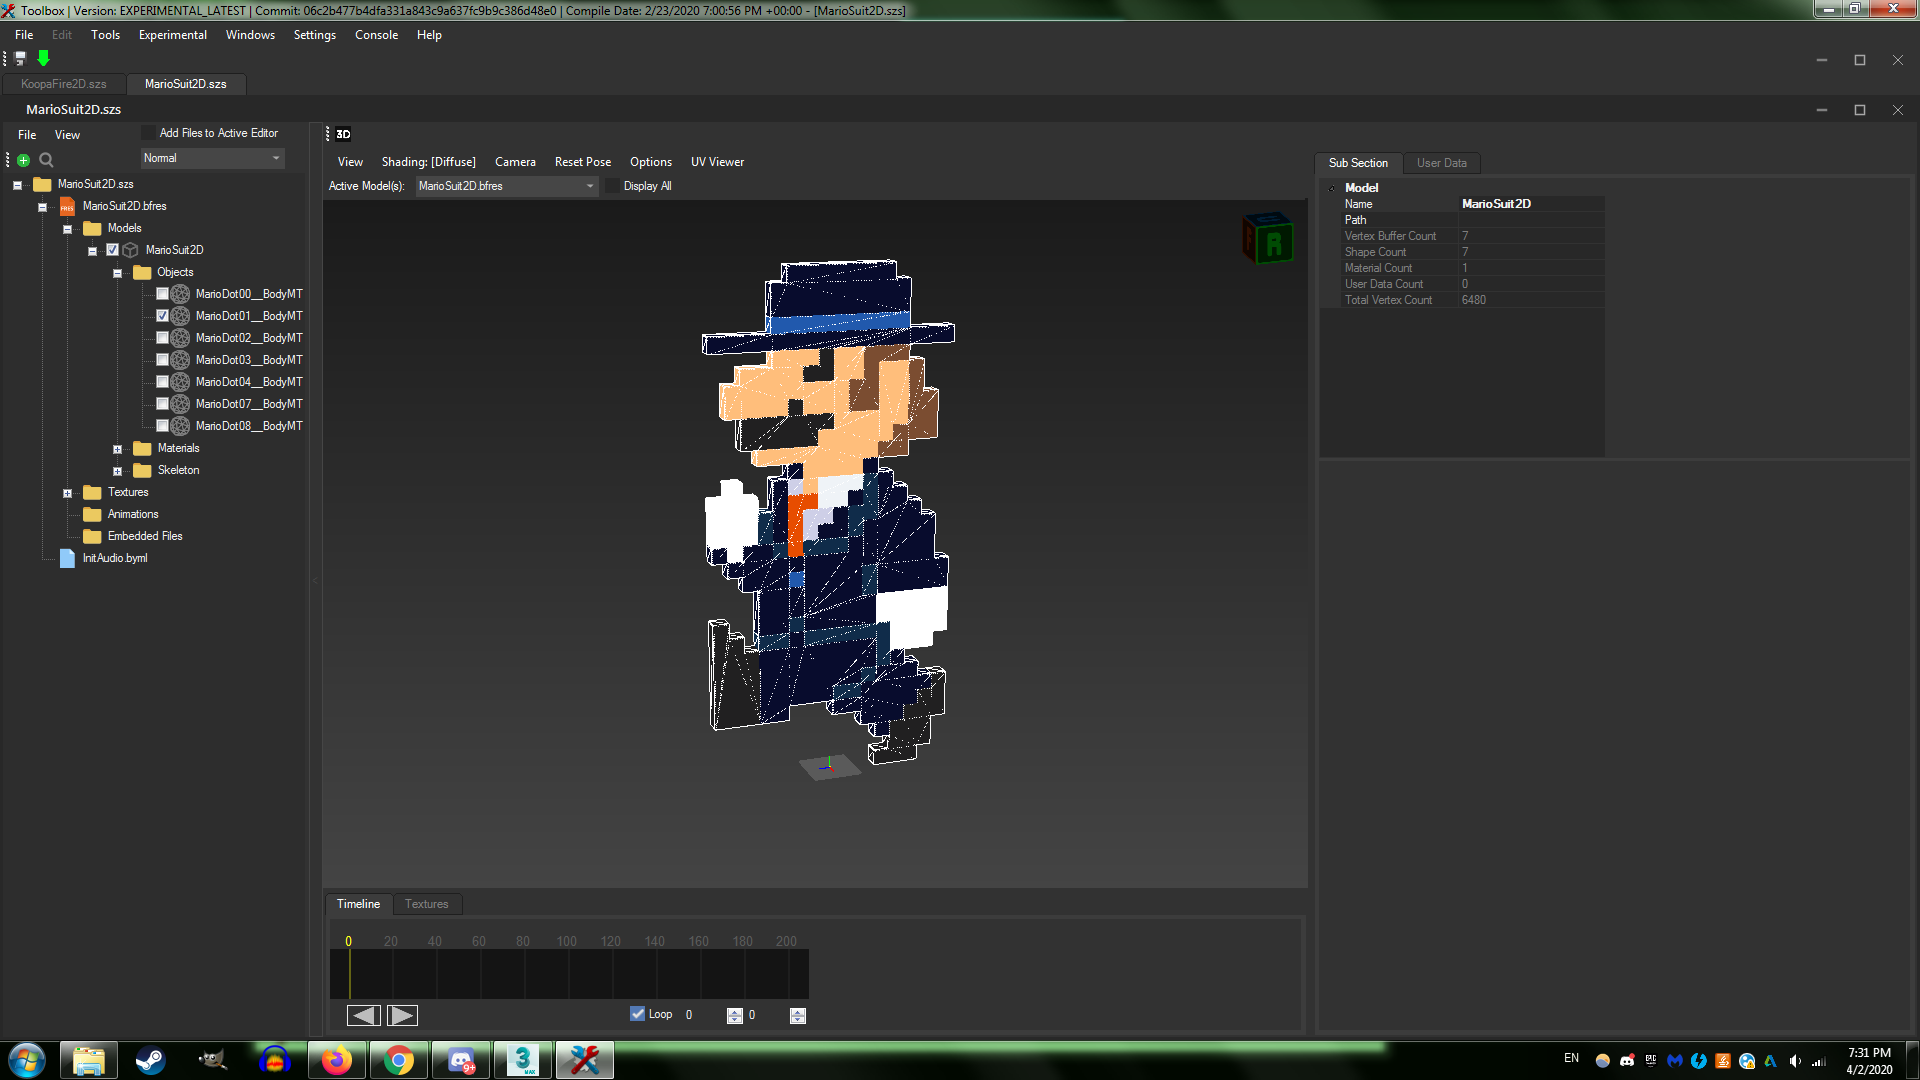The height and width of the screenshot is (1080, 1920).
Task: Click the volume speaker icon in the system tray
Action: [x=1795, y=1061]
